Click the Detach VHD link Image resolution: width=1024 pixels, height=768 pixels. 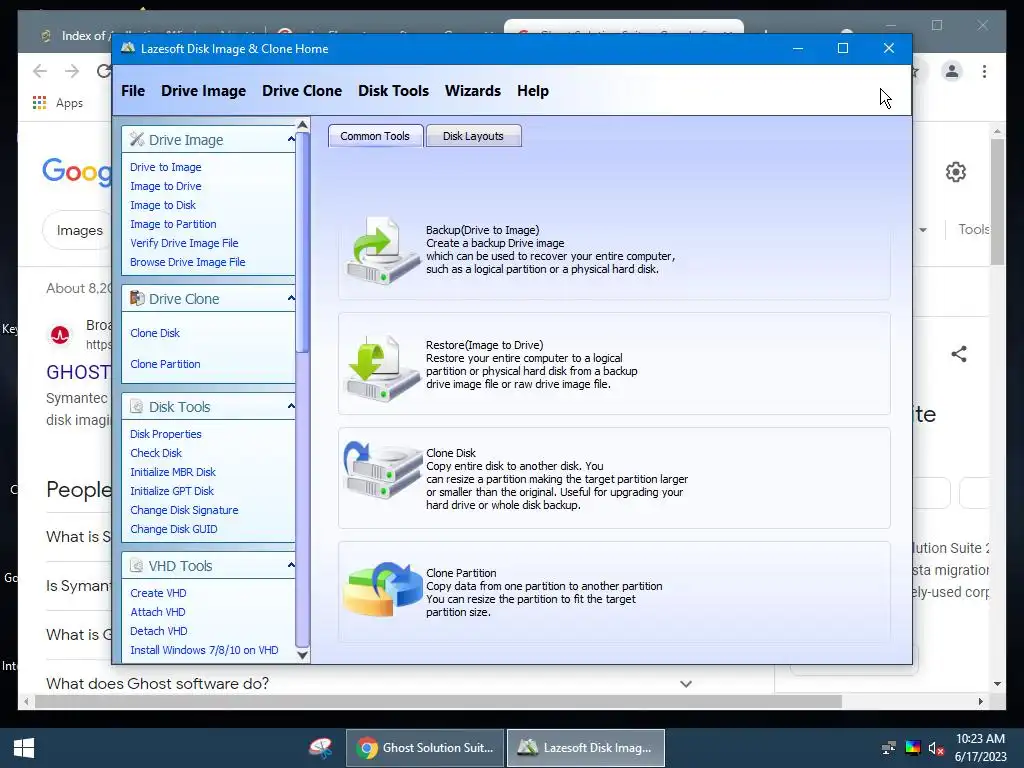[159, 631]
